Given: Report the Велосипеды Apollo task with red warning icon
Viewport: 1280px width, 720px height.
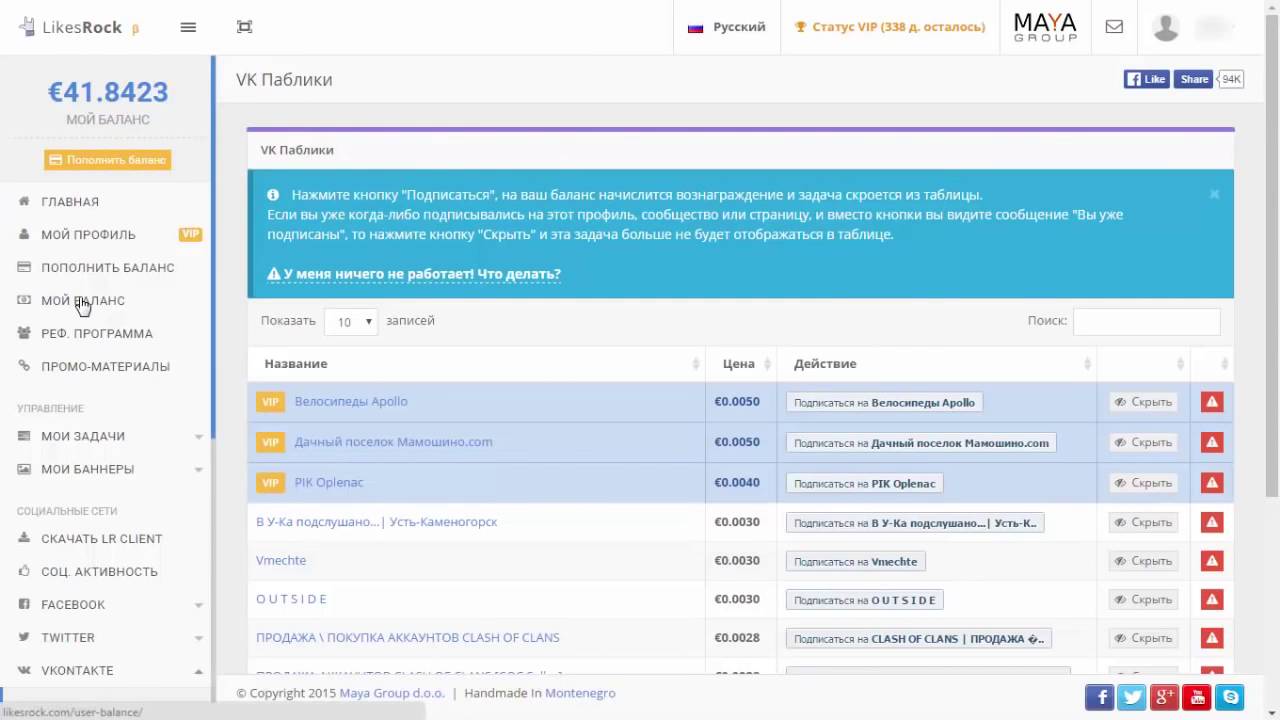Looking at the screenshot, I should pos(1212,402).
